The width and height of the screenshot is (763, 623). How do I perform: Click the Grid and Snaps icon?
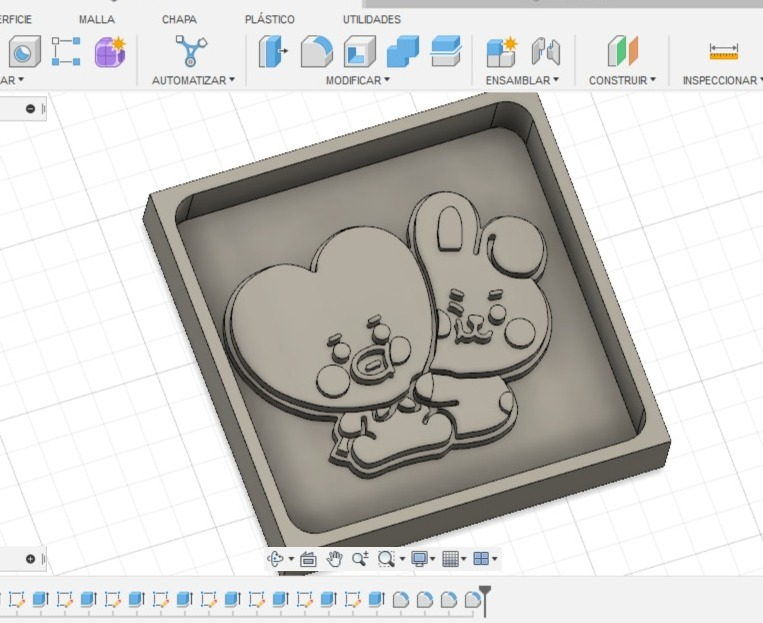coord(450,559)
